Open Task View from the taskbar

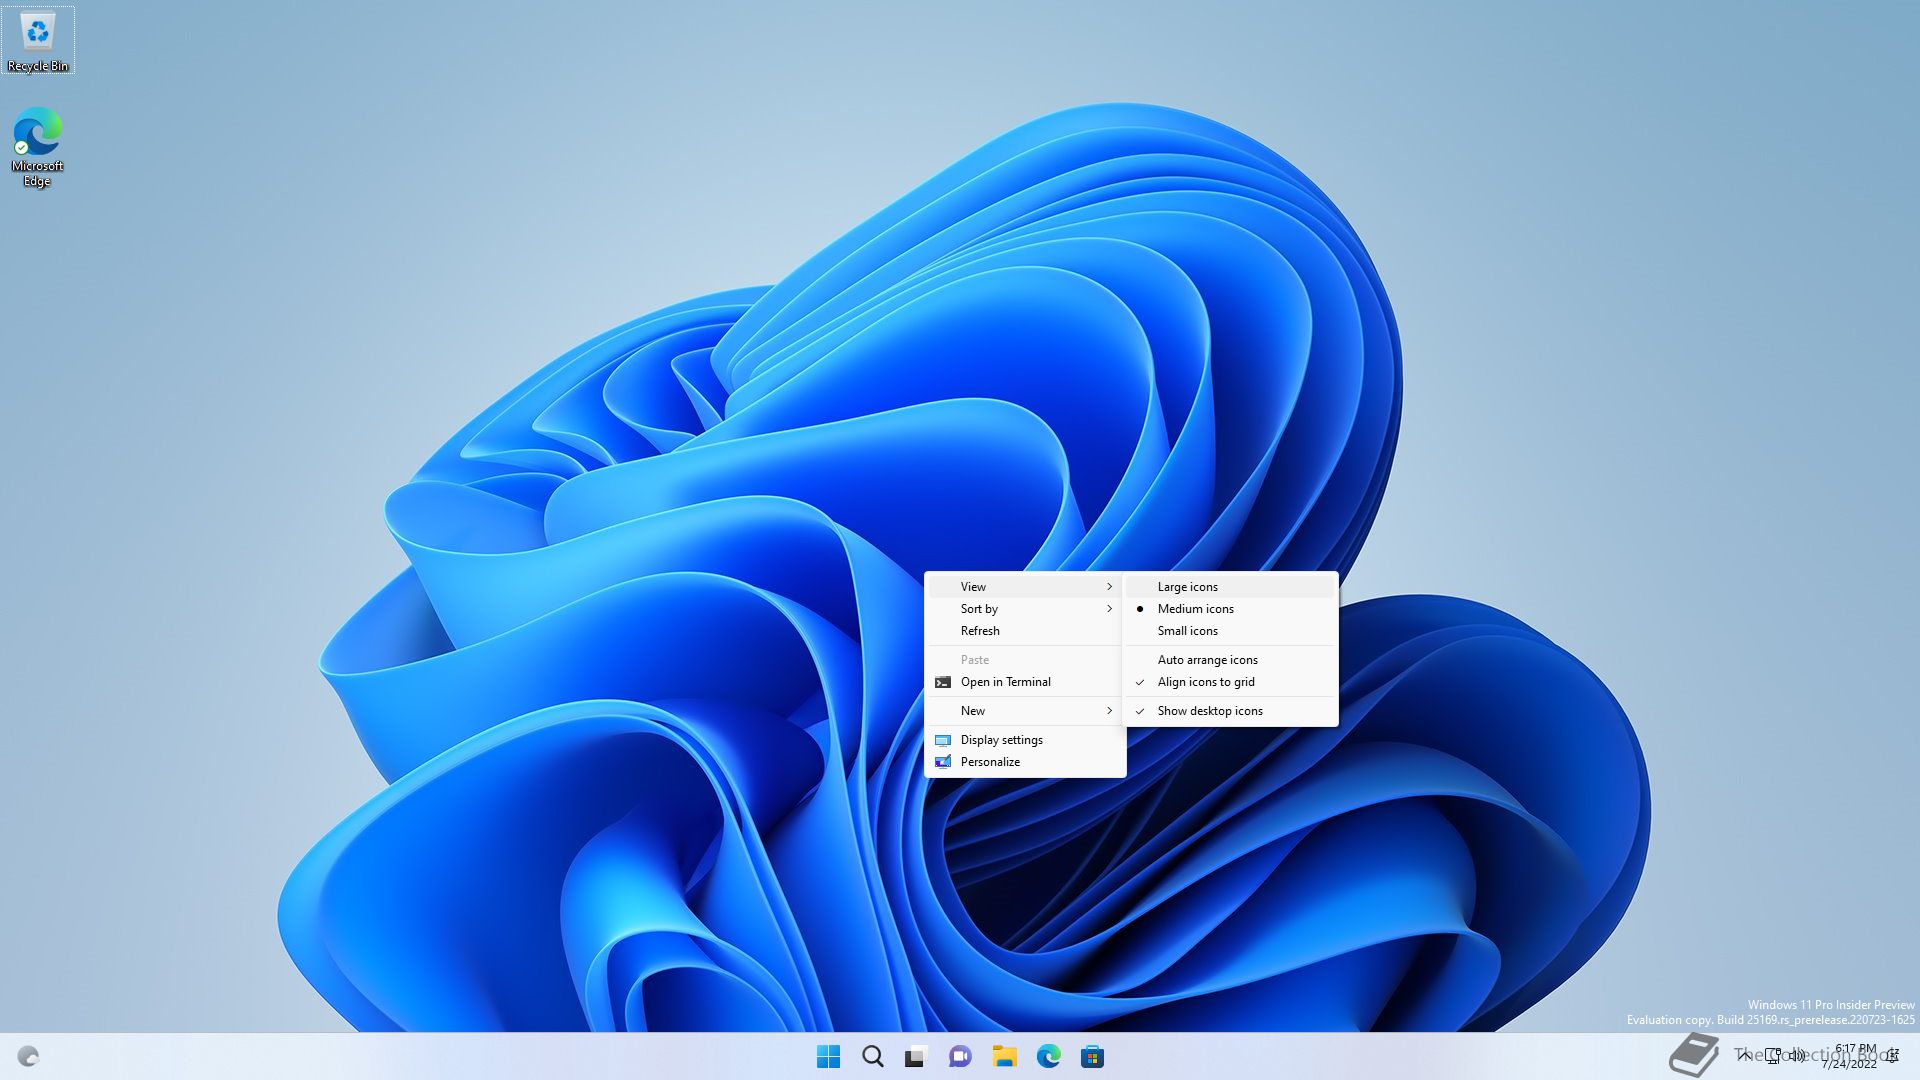(x=916, y=1056)
